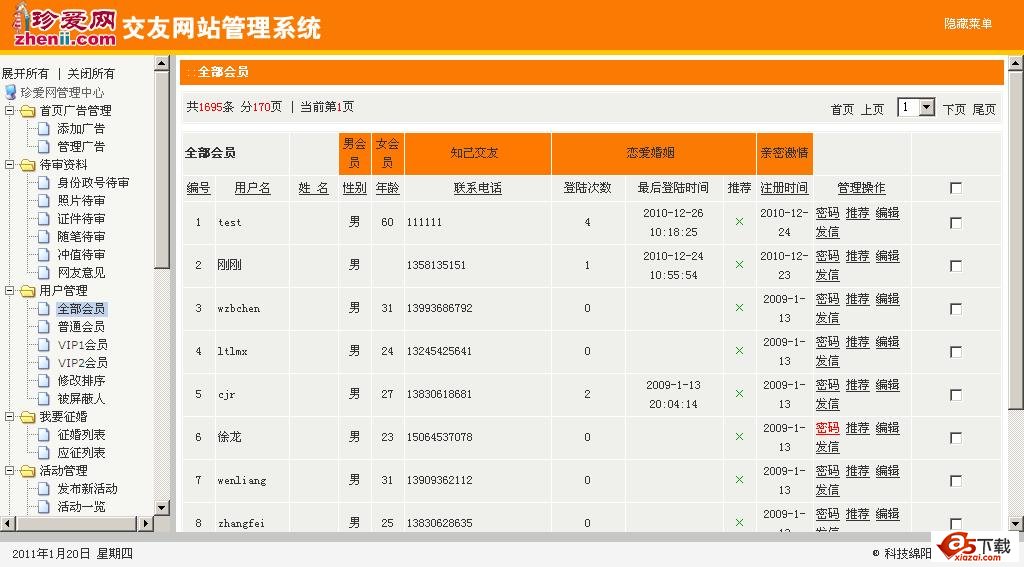Select the 知己交友 filter tab
1024x567 pixels.
point(477,153)
